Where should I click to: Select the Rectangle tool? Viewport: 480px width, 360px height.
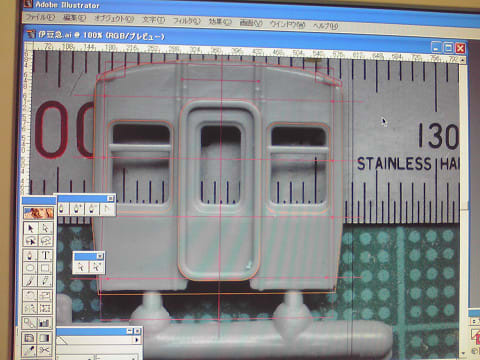(45, 268)
